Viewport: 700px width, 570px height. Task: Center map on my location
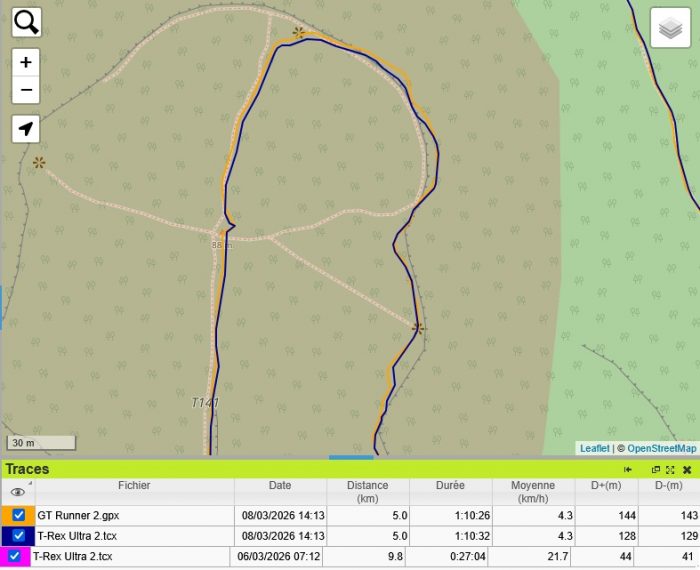(x=26, y=129)
